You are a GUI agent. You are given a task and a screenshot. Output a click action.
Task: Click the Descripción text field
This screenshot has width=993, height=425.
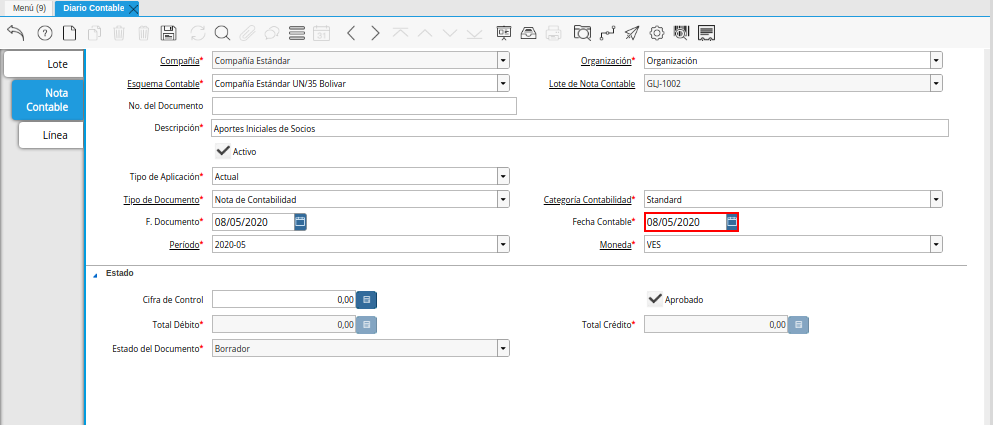[x=580, y=128]
